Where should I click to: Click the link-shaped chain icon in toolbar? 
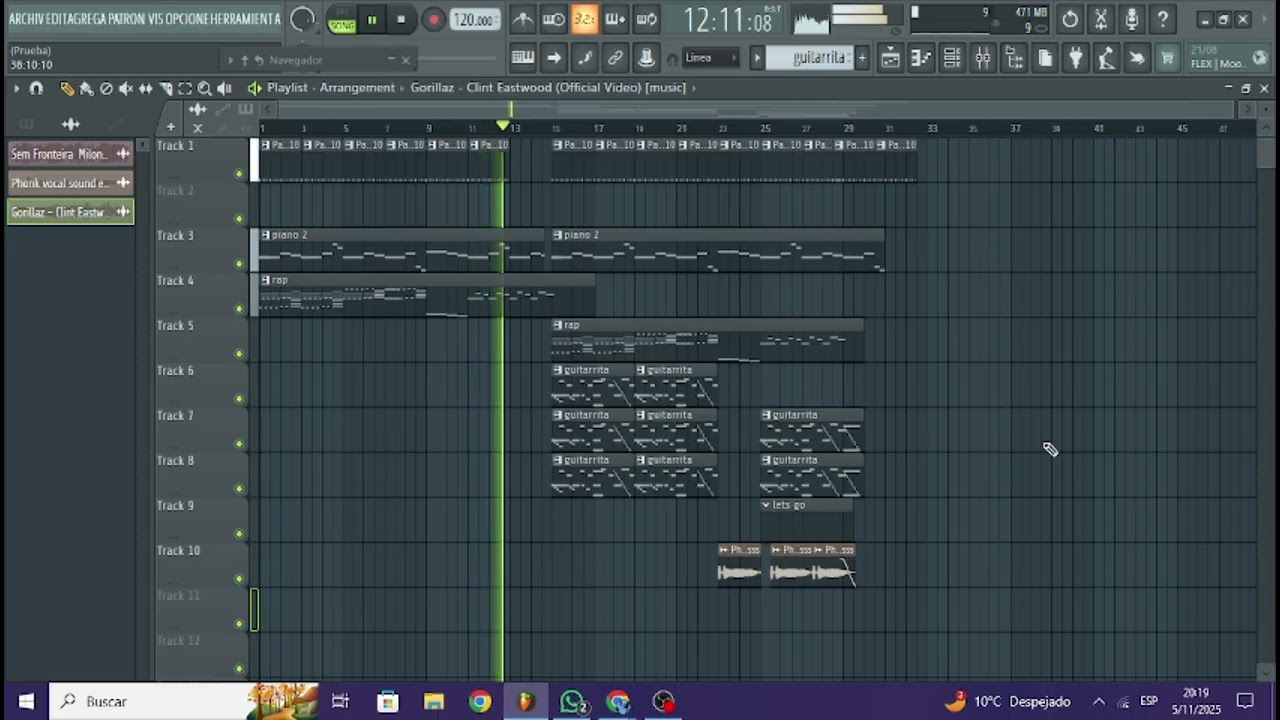615,58
